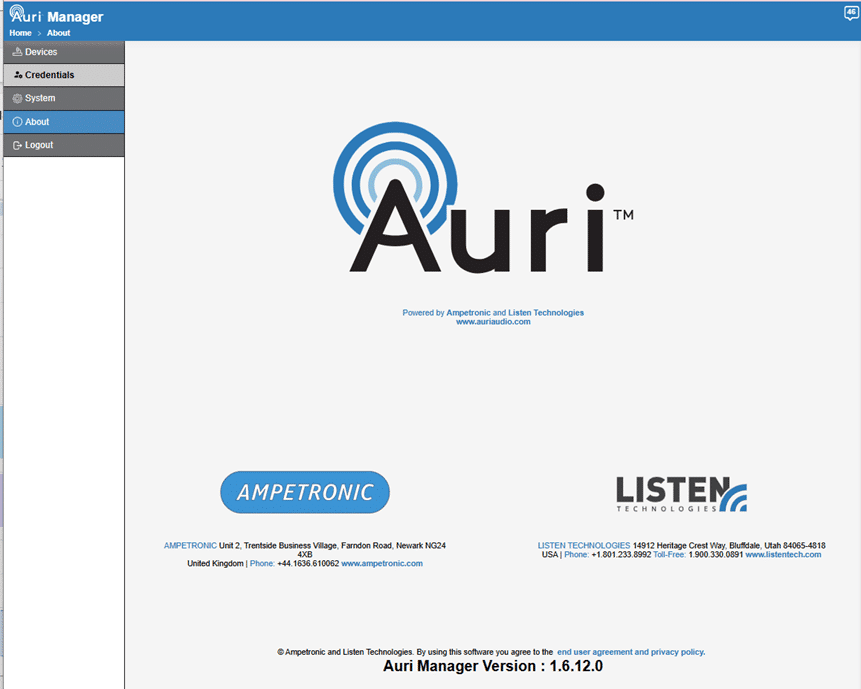
Task: Open the www.auriaudio.com link
Action: 493,322
